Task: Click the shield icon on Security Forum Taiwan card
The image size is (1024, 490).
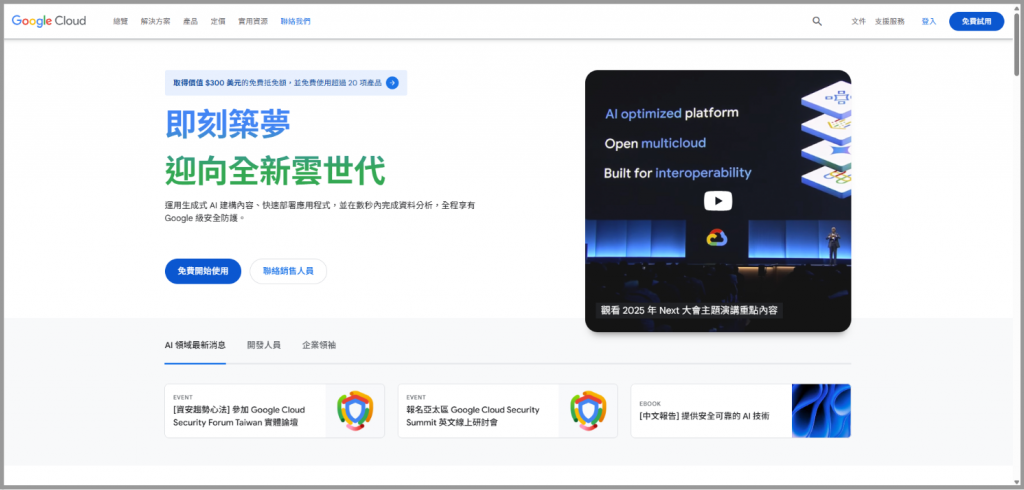Action: point(355,411)
